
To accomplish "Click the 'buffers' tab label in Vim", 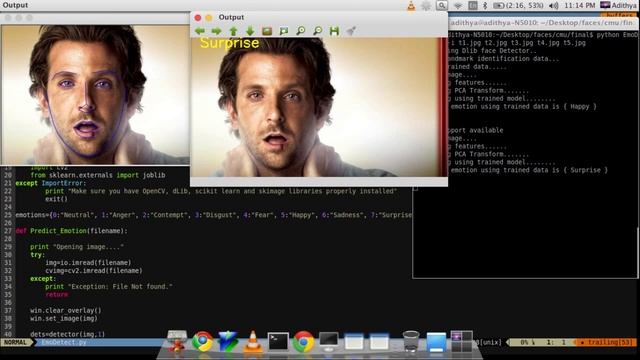I will coord(620,16).
